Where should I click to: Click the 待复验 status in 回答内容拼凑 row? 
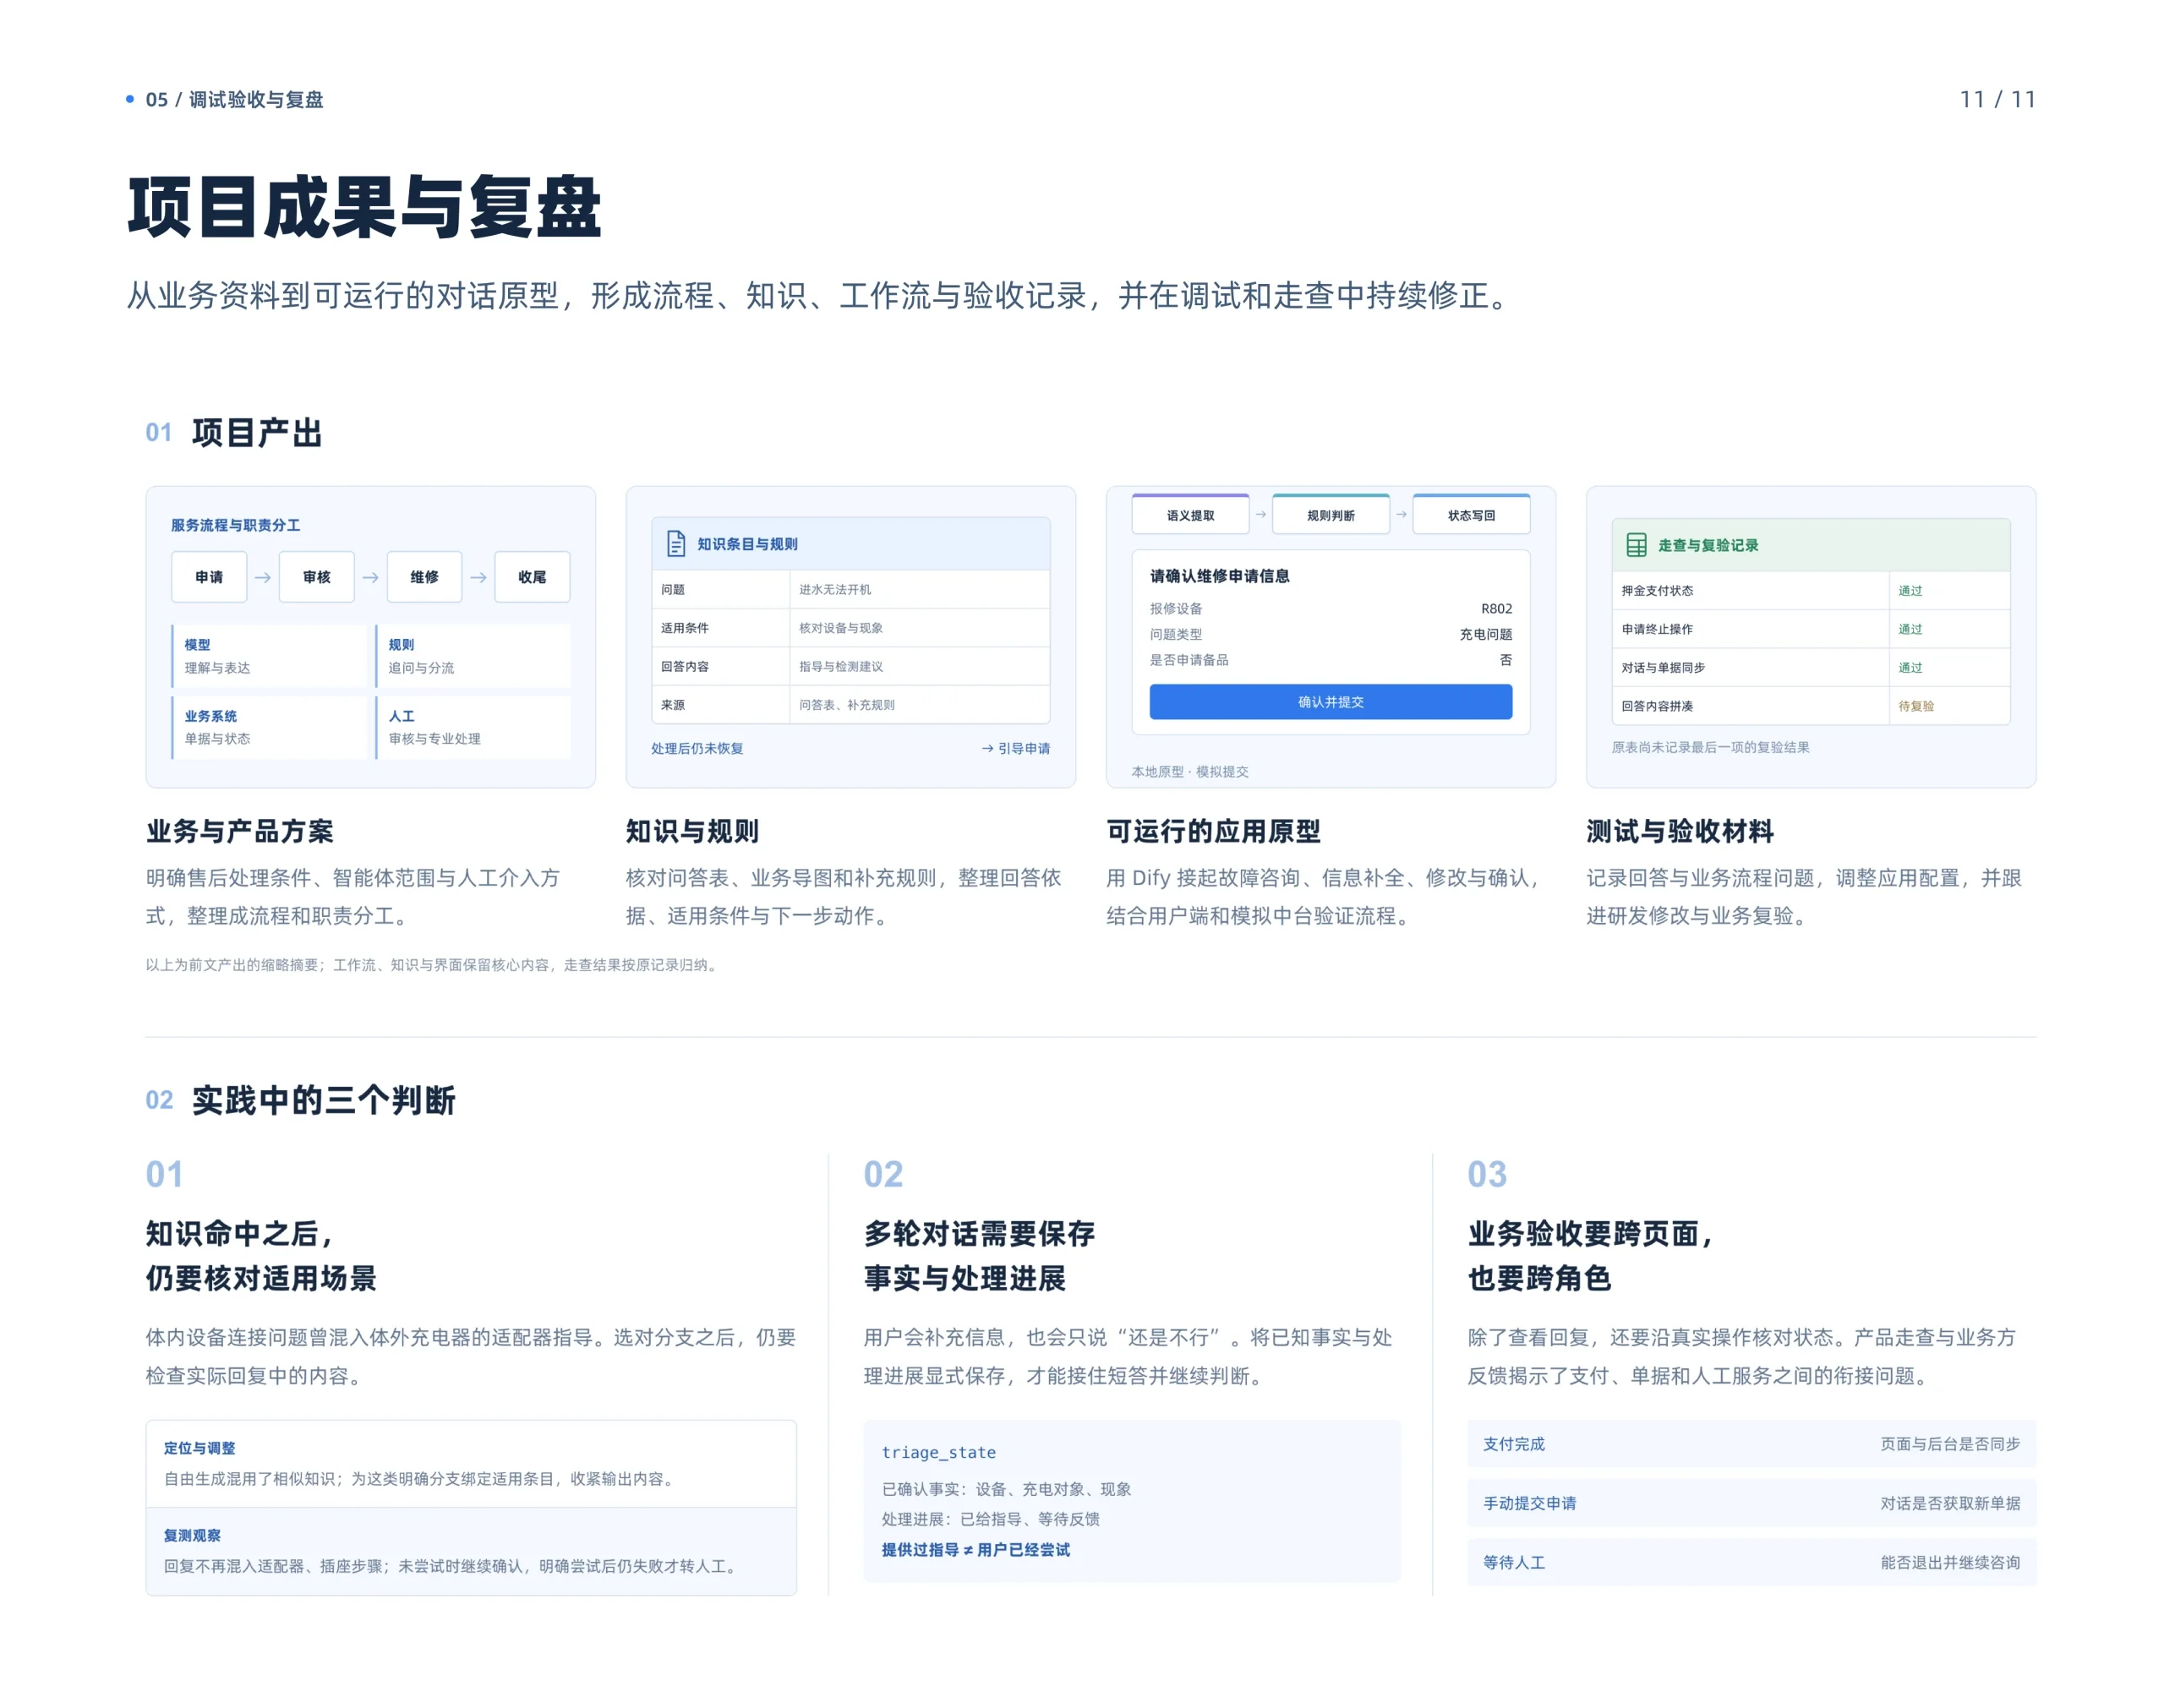pyautogui.click(x=1916, y=706)
